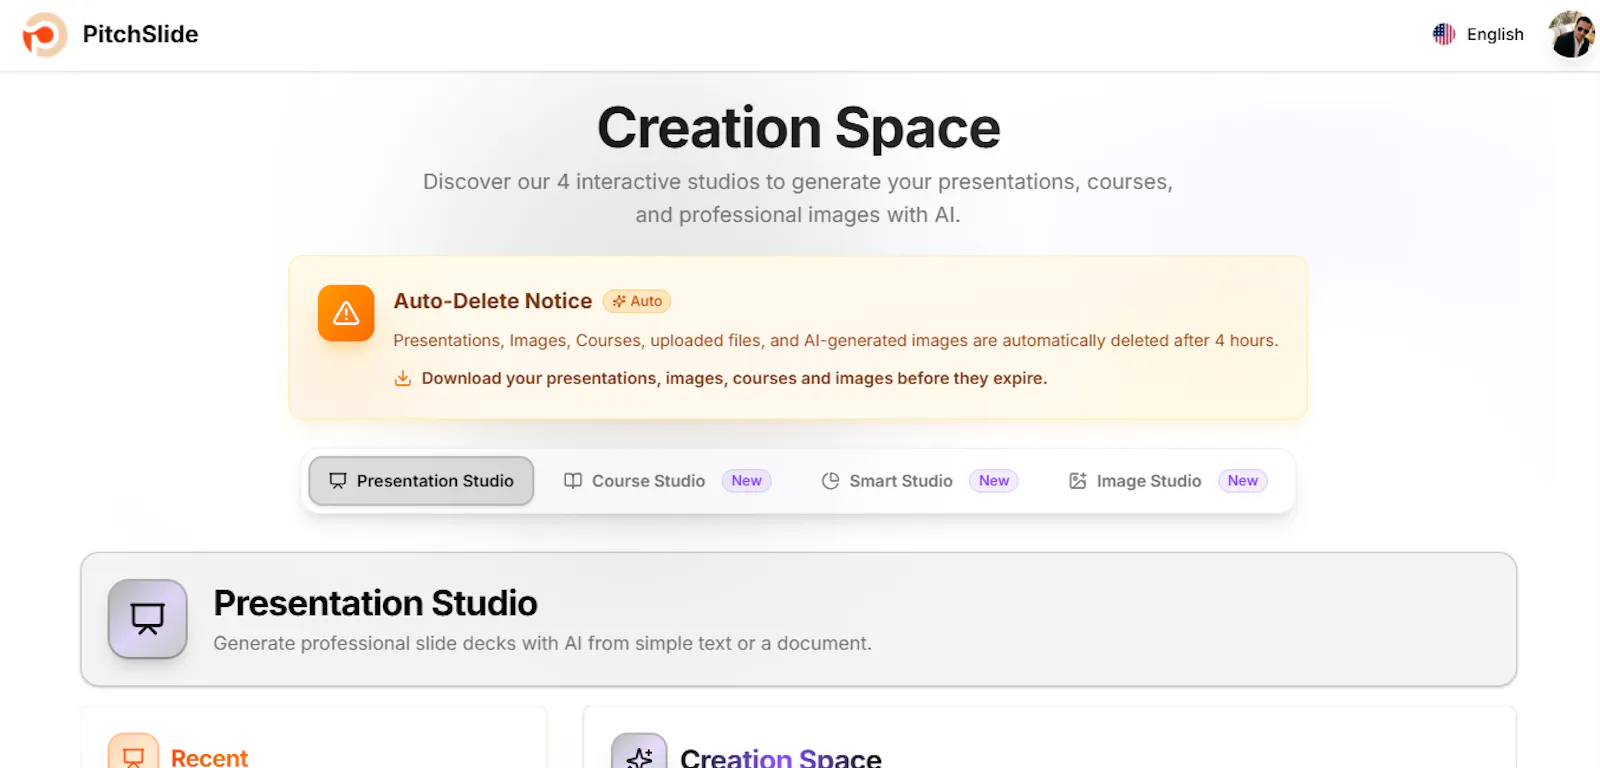Click the Image Studio picture icon

(1078, 481)
